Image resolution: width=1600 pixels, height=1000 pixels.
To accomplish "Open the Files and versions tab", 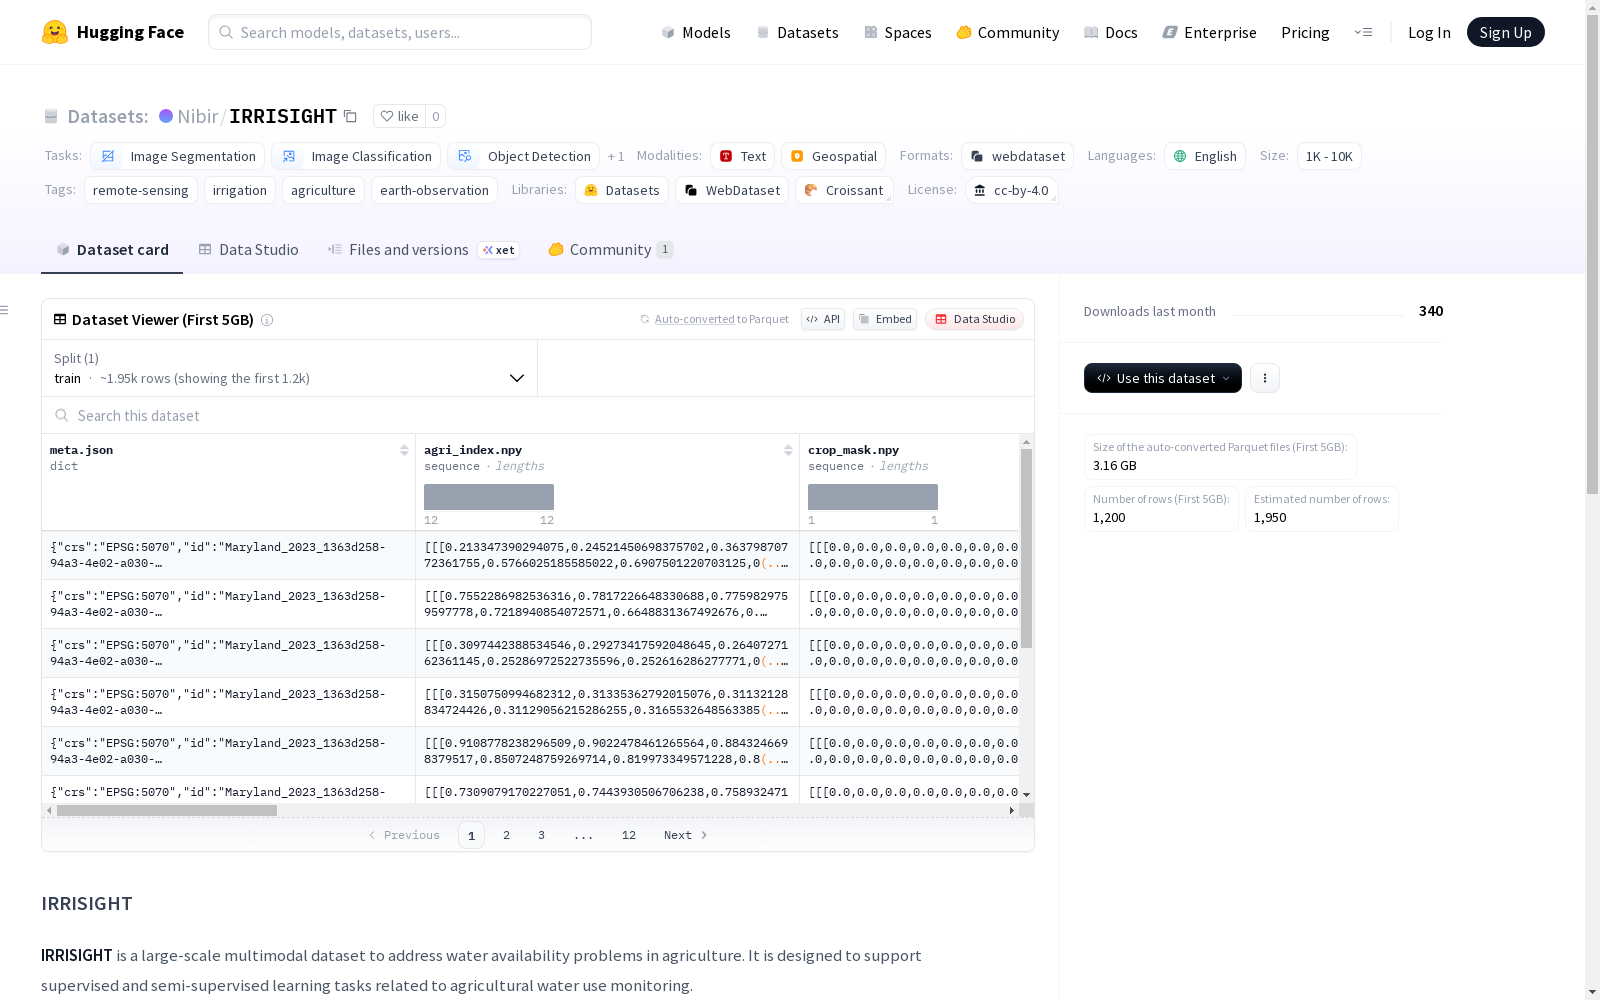I will click(423, 250).
